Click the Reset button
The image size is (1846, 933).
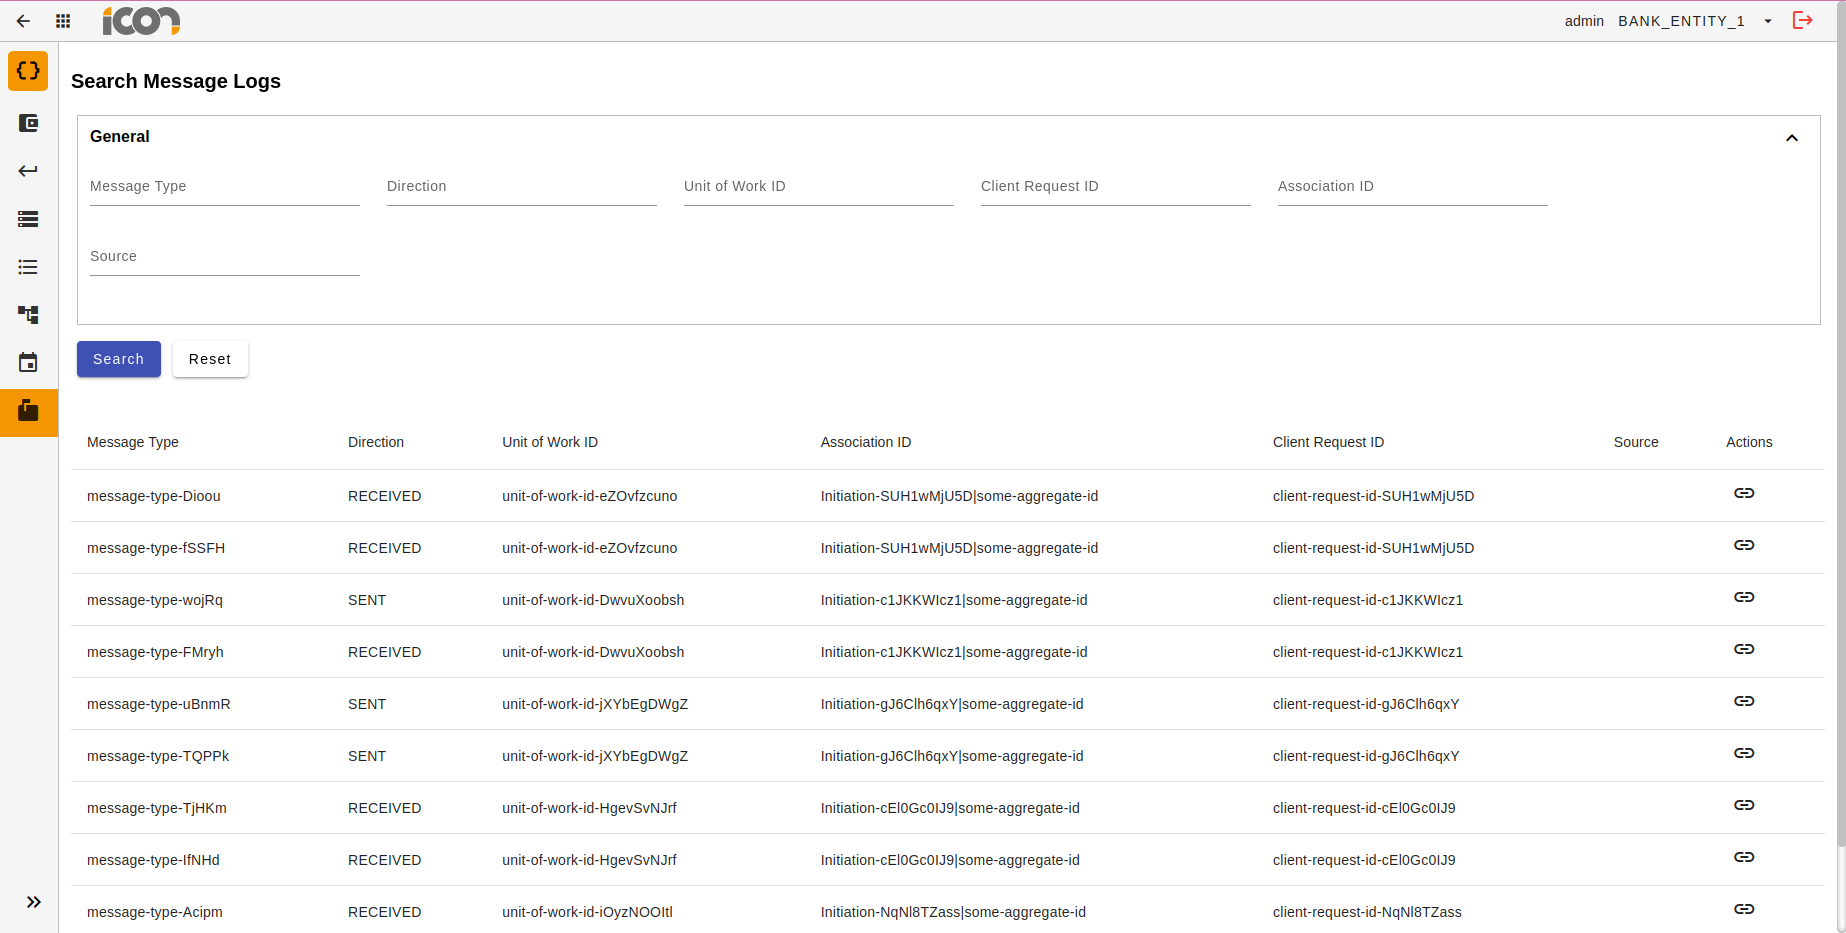pos(210,358)
